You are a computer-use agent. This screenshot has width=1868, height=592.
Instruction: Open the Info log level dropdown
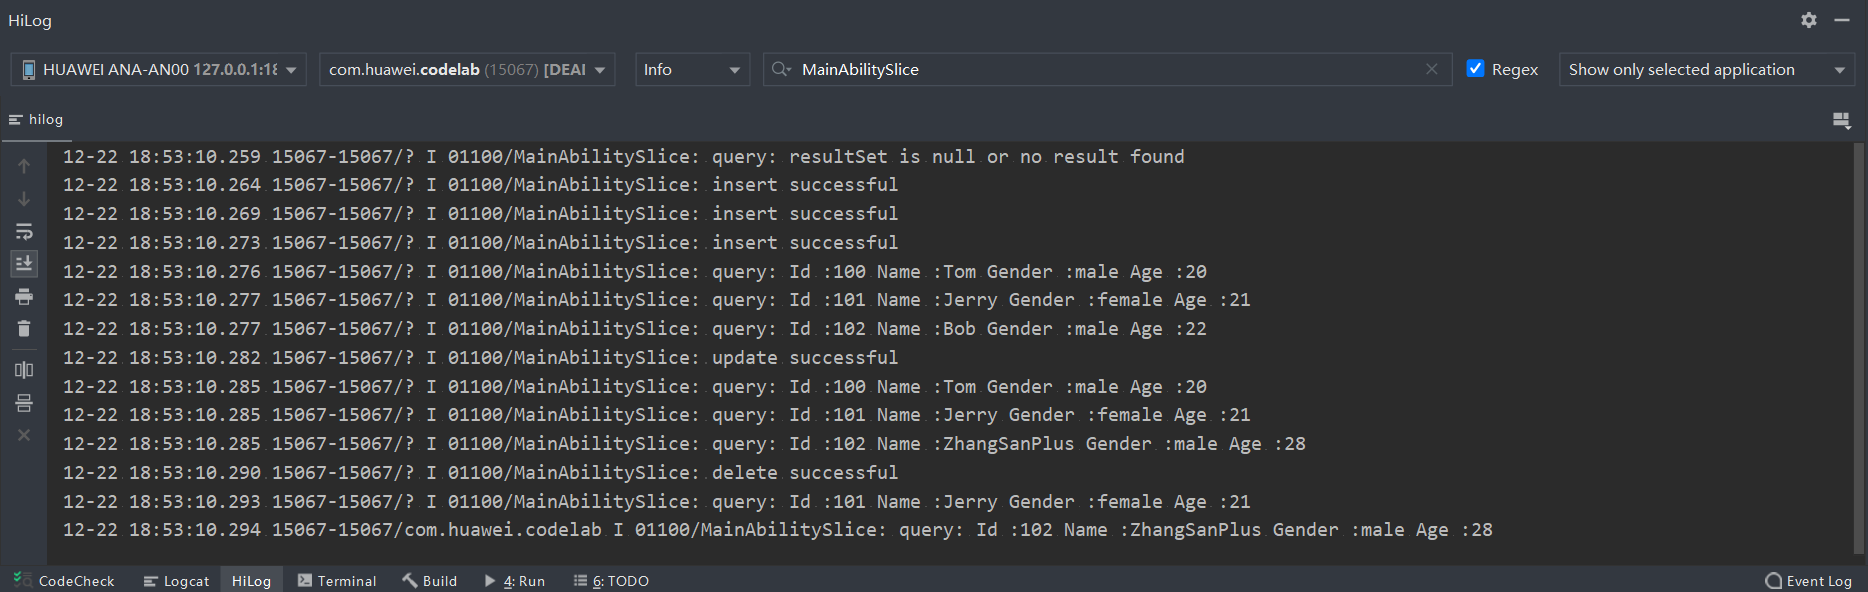coord(692,69)
